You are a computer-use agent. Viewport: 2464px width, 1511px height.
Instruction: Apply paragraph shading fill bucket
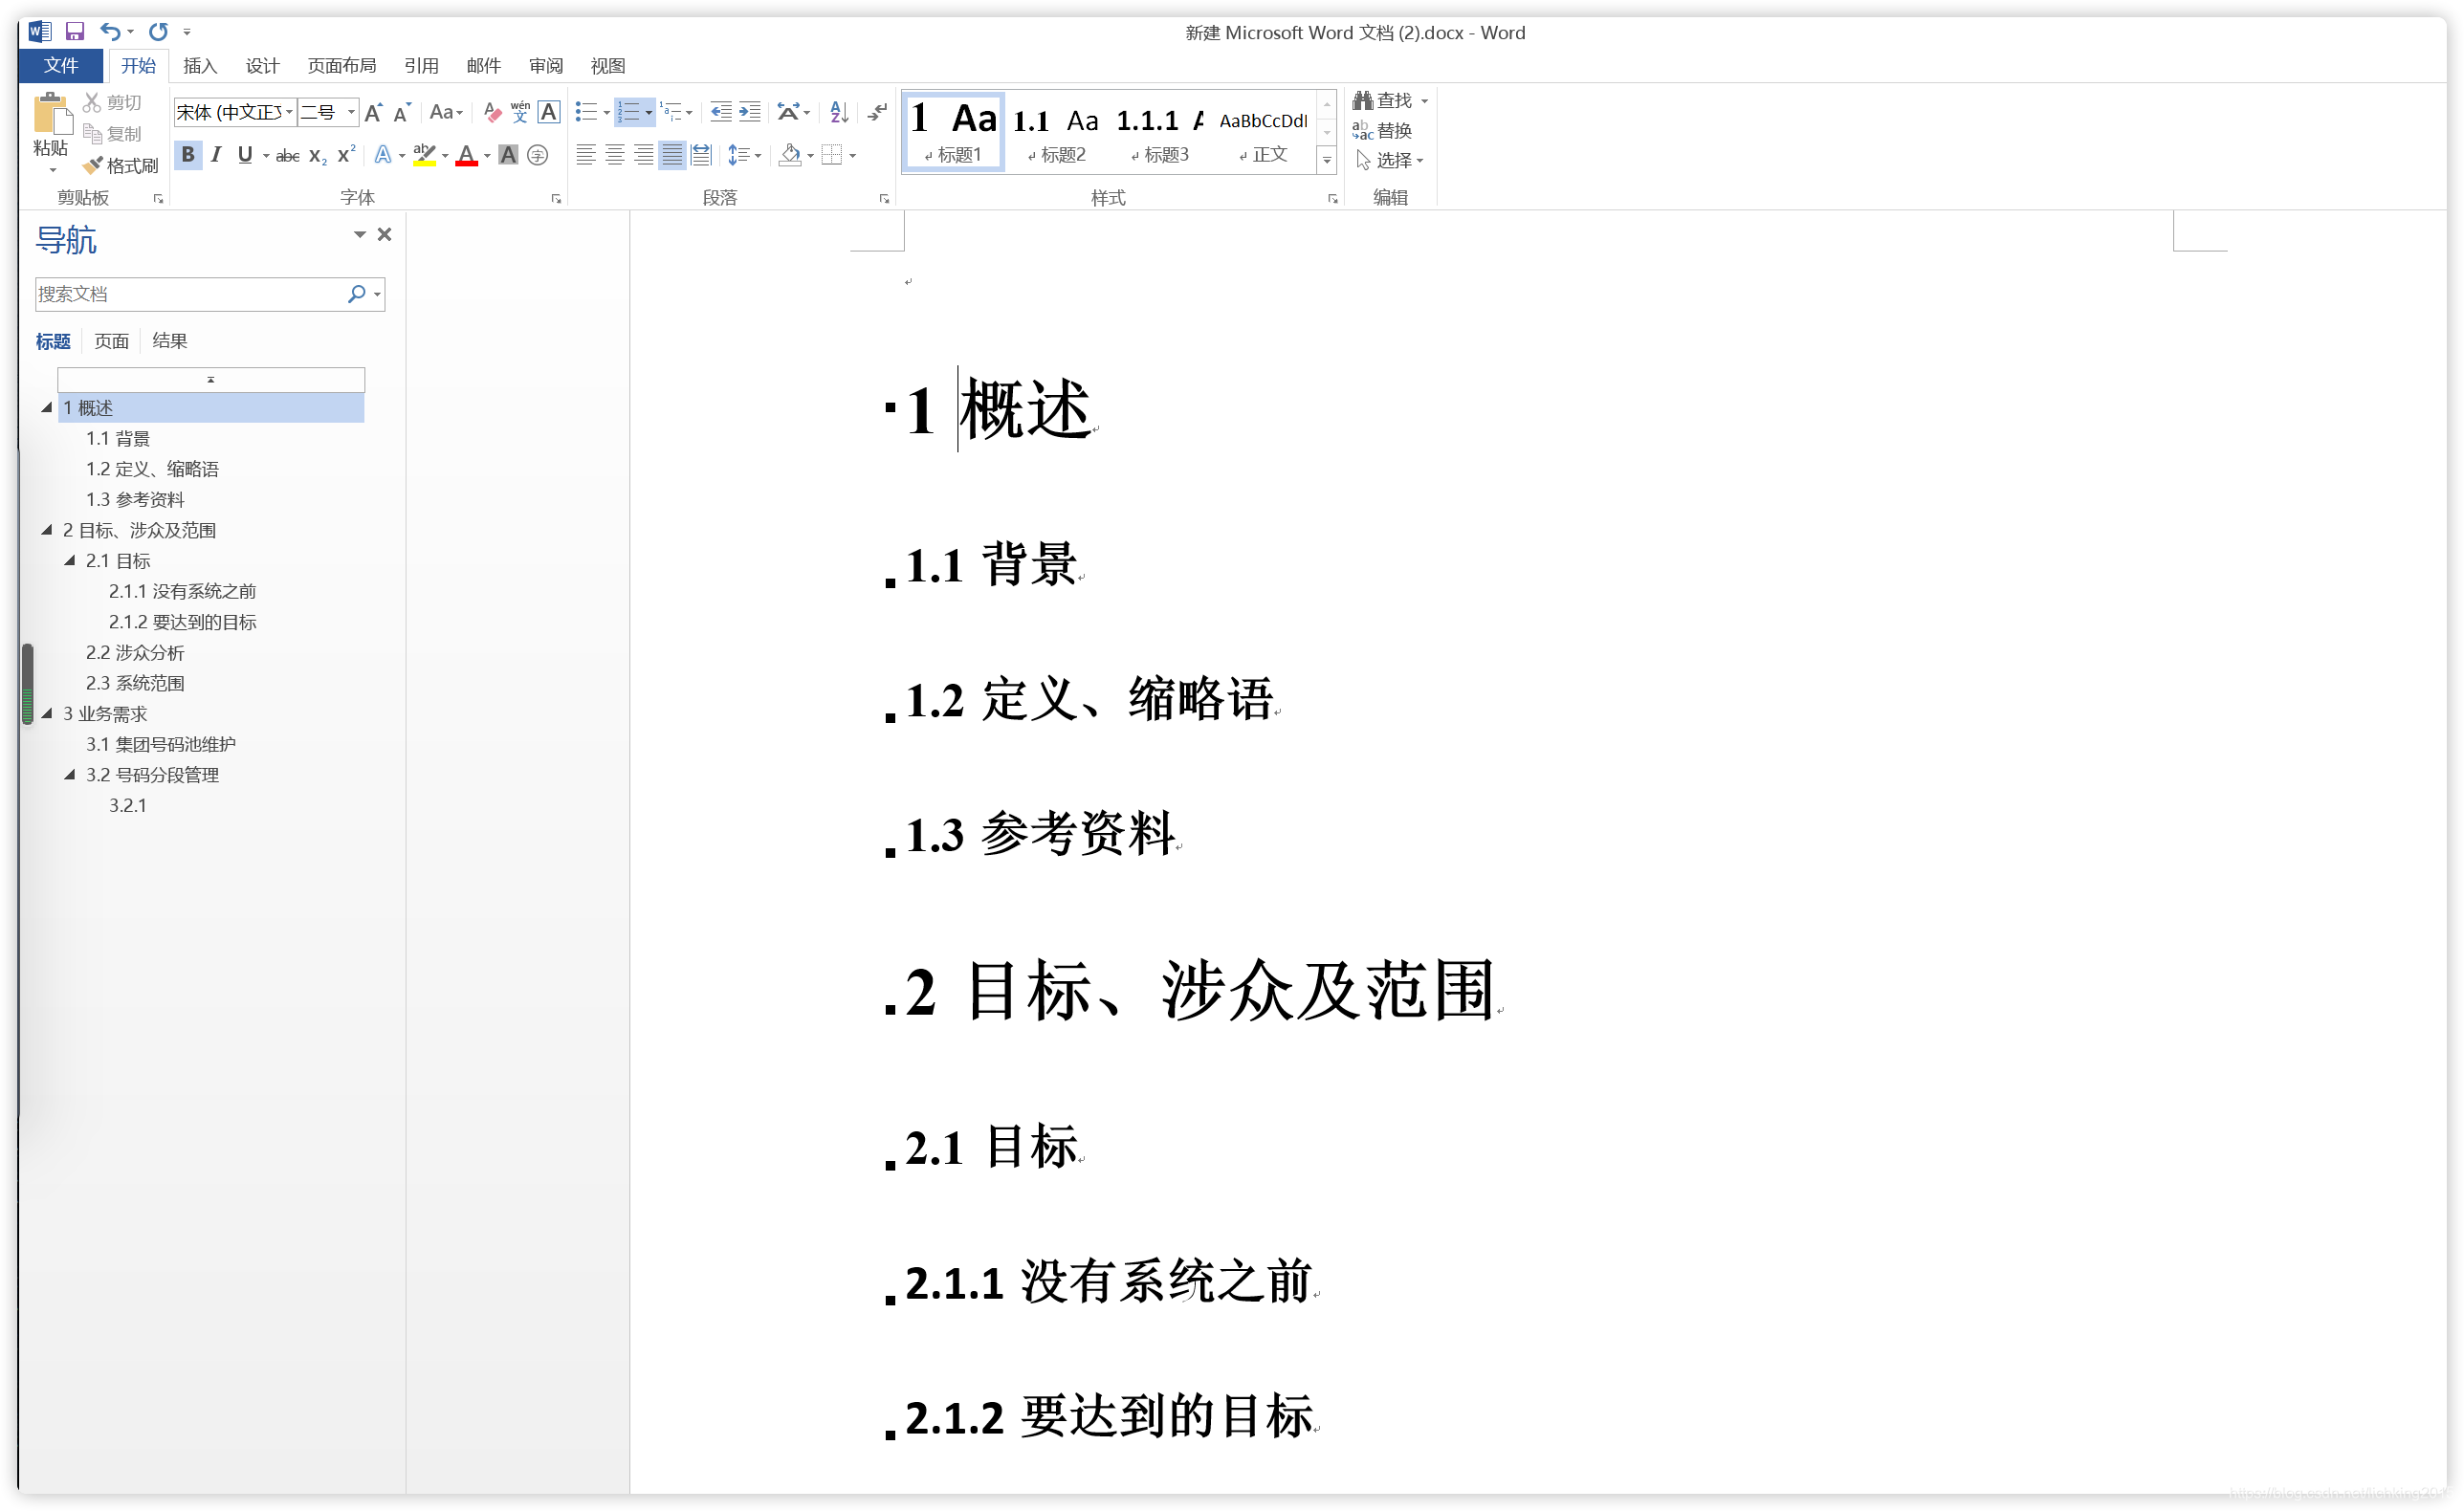pyautogui.click(x=790, y=155)
